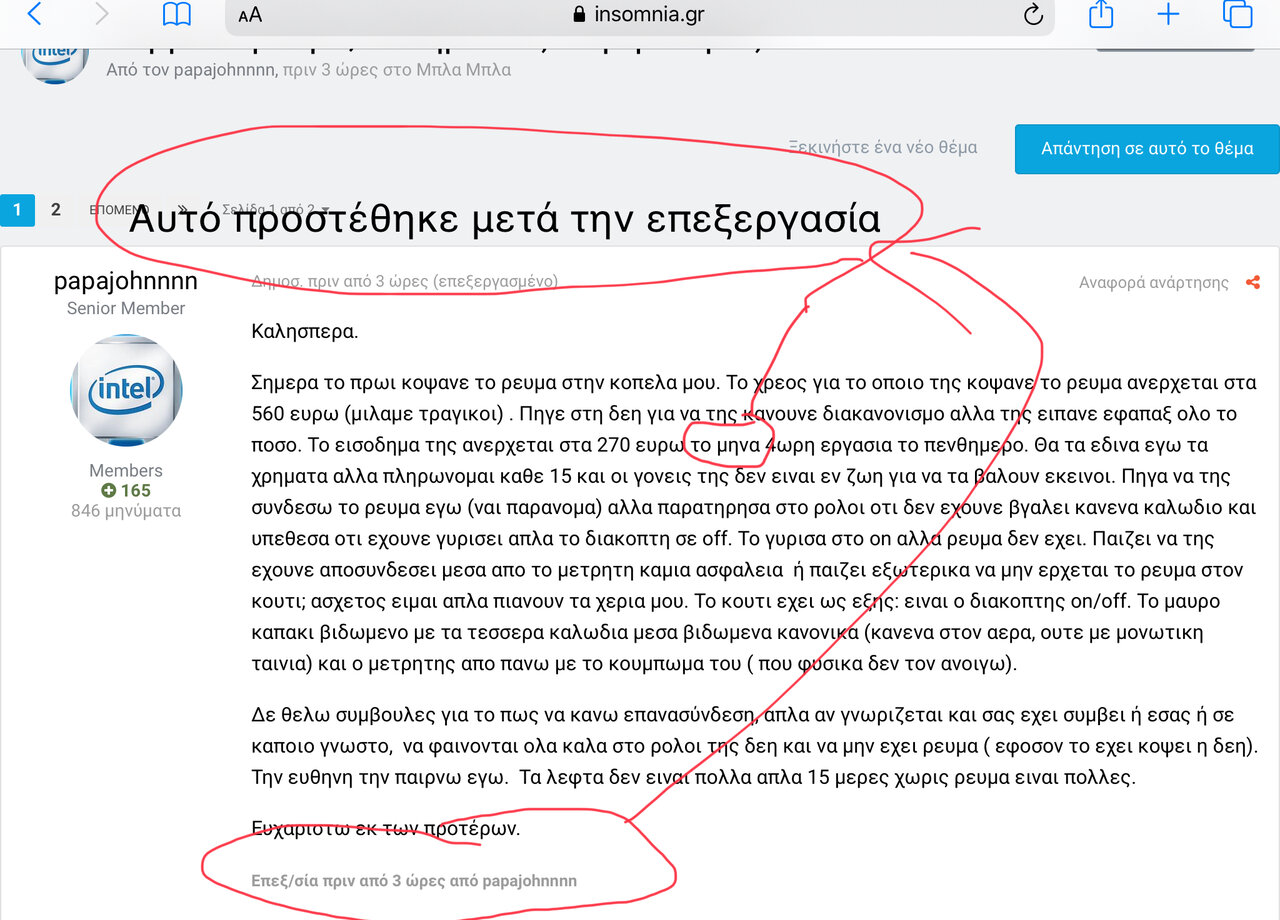The width and height of the screenshot is (1280, 920).
Task: Select the insomnia.gr address bar
Action: (640, 15)
